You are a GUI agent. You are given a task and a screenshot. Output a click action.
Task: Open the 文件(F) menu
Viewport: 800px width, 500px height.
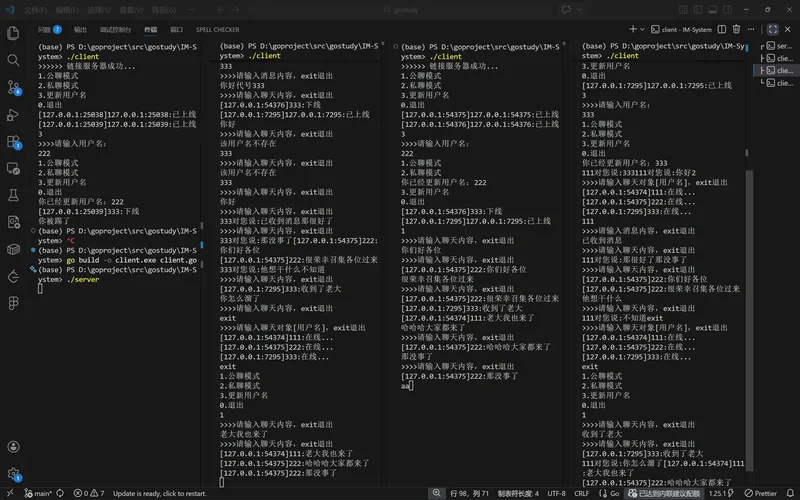point(36,10)
